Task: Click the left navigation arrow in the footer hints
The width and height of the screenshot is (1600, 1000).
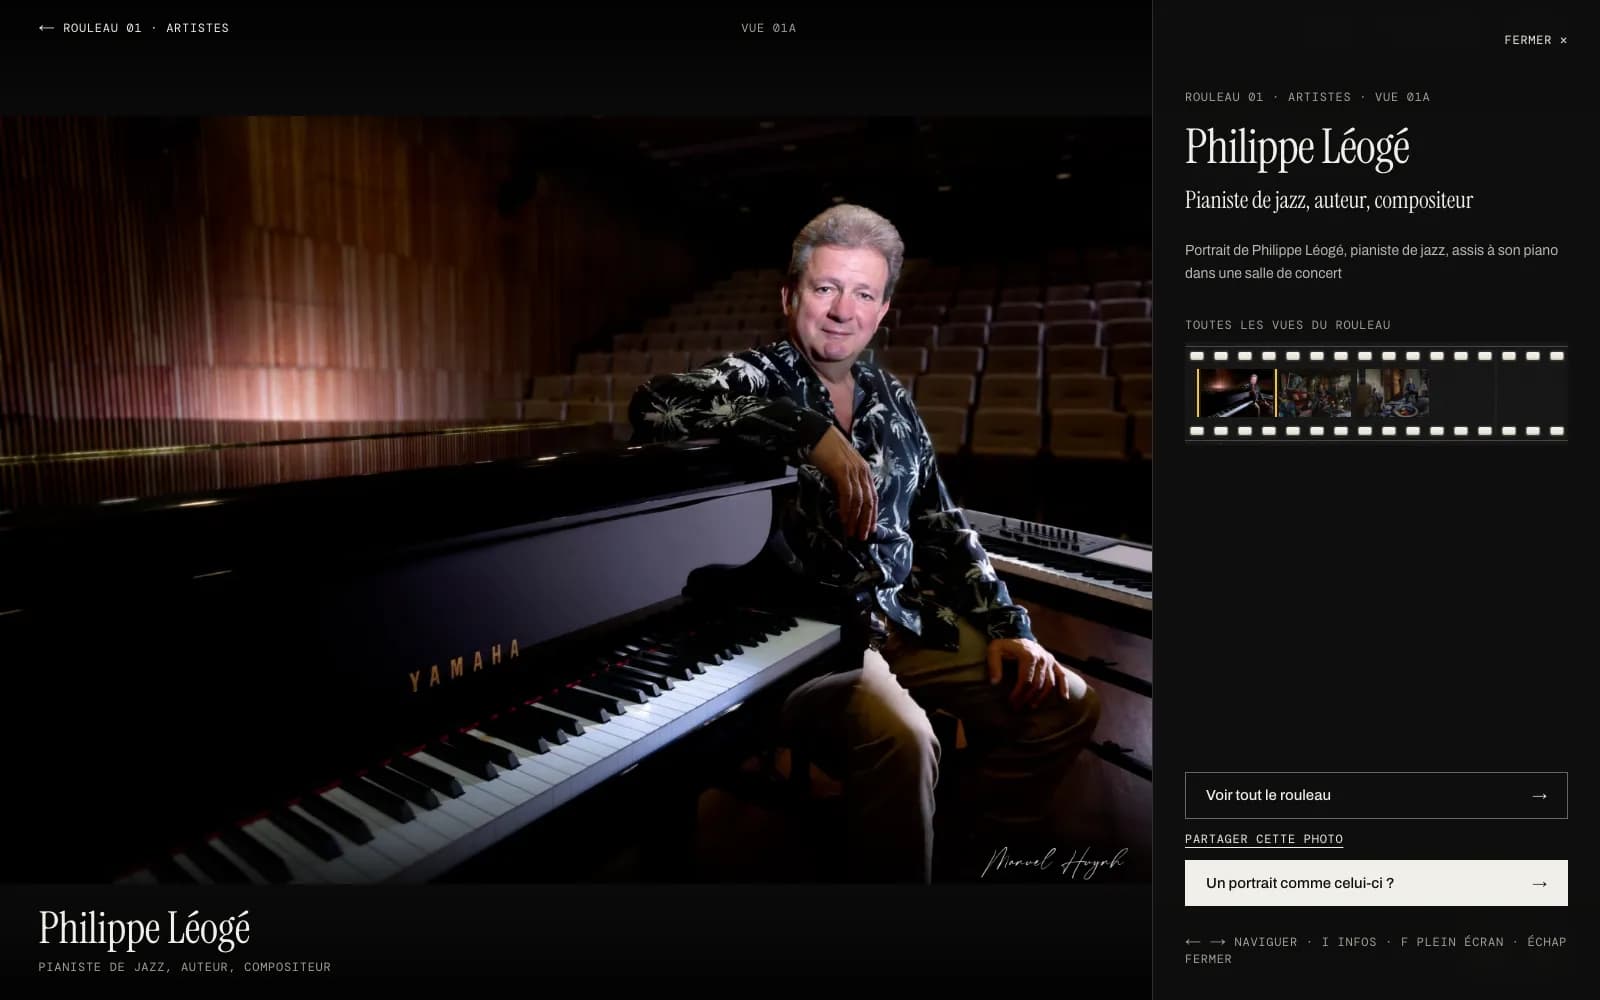Action: 1193,942
